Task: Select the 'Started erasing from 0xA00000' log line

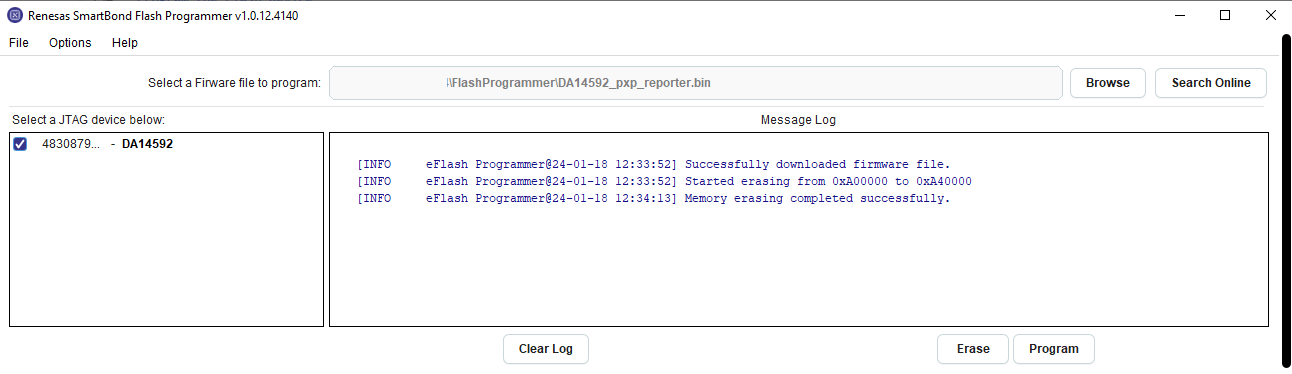Action: (x=664, y=181)
